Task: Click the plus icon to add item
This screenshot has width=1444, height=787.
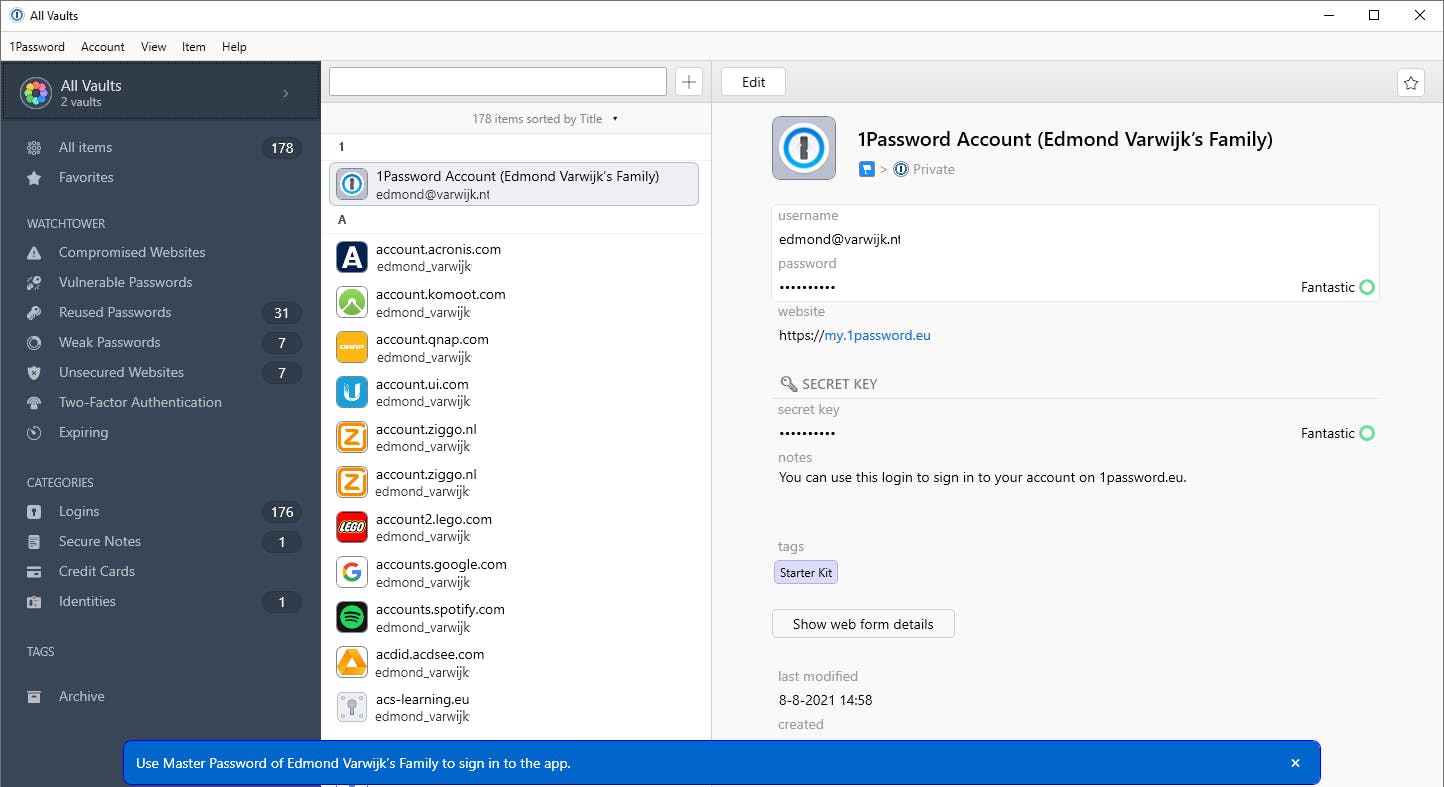Action: click(x=689, y=82)
